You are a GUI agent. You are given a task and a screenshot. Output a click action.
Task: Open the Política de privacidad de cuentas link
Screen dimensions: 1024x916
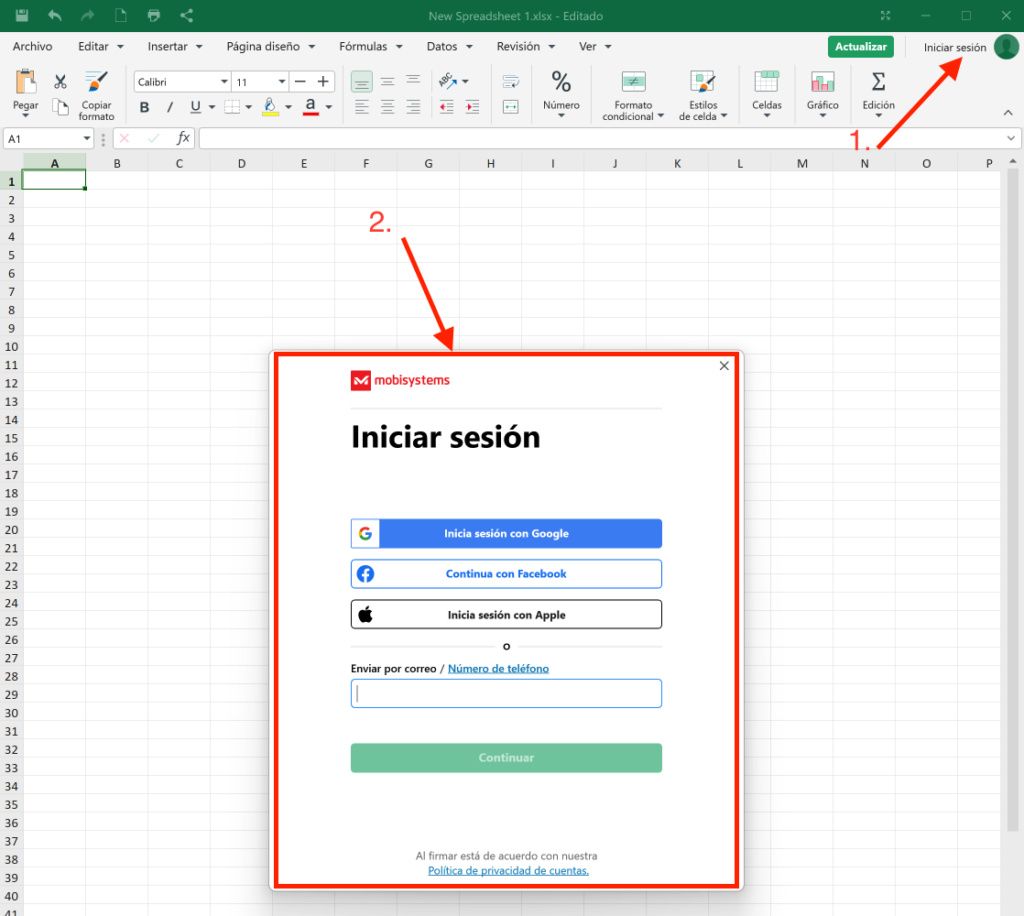(x=508, y=871)
